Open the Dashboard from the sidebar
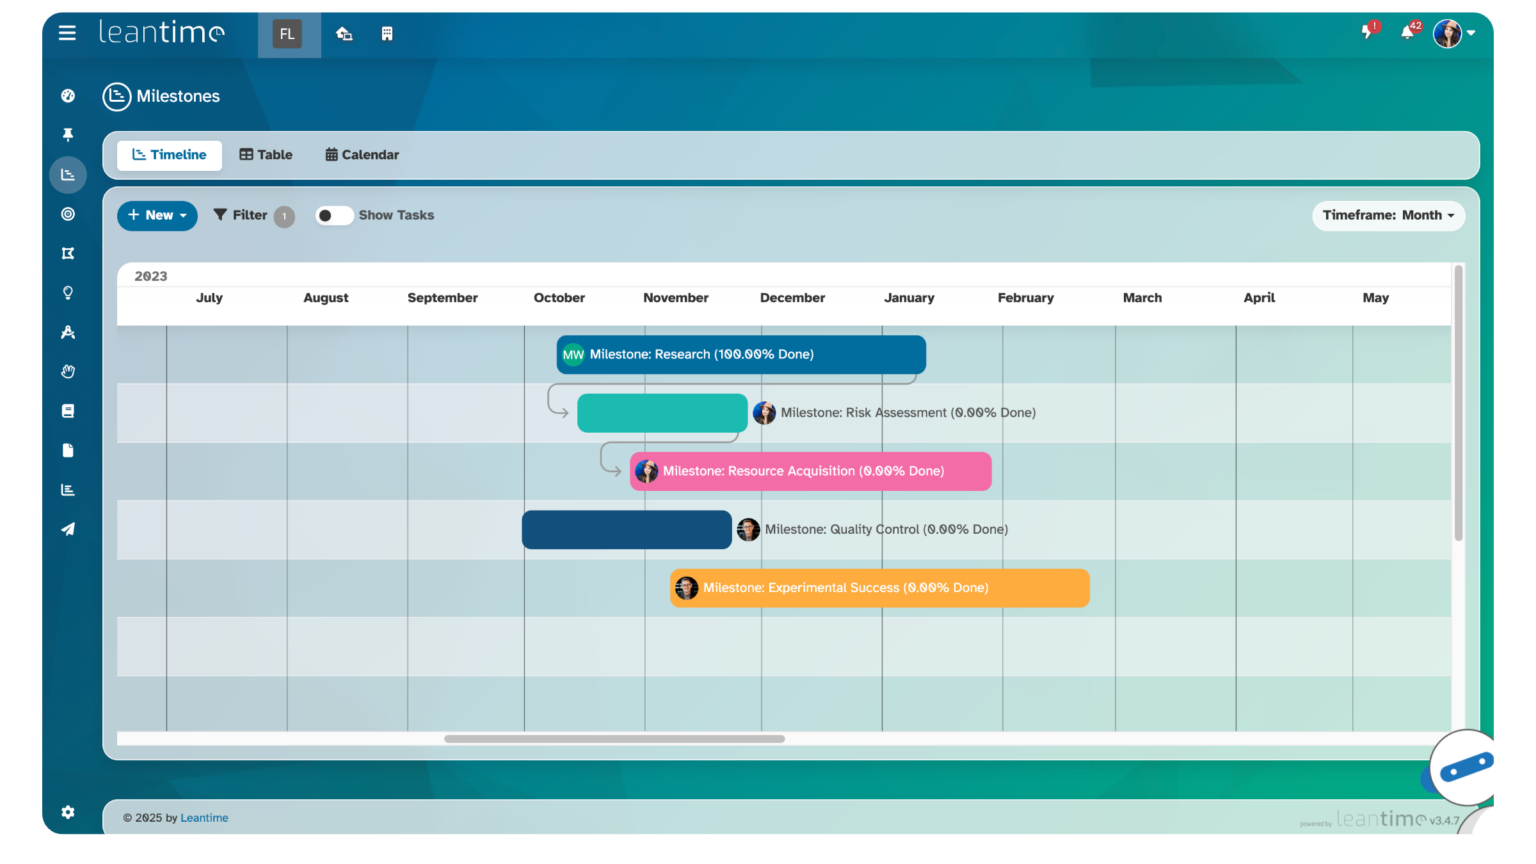The image size is (1536, 864). tap(67, 95)
